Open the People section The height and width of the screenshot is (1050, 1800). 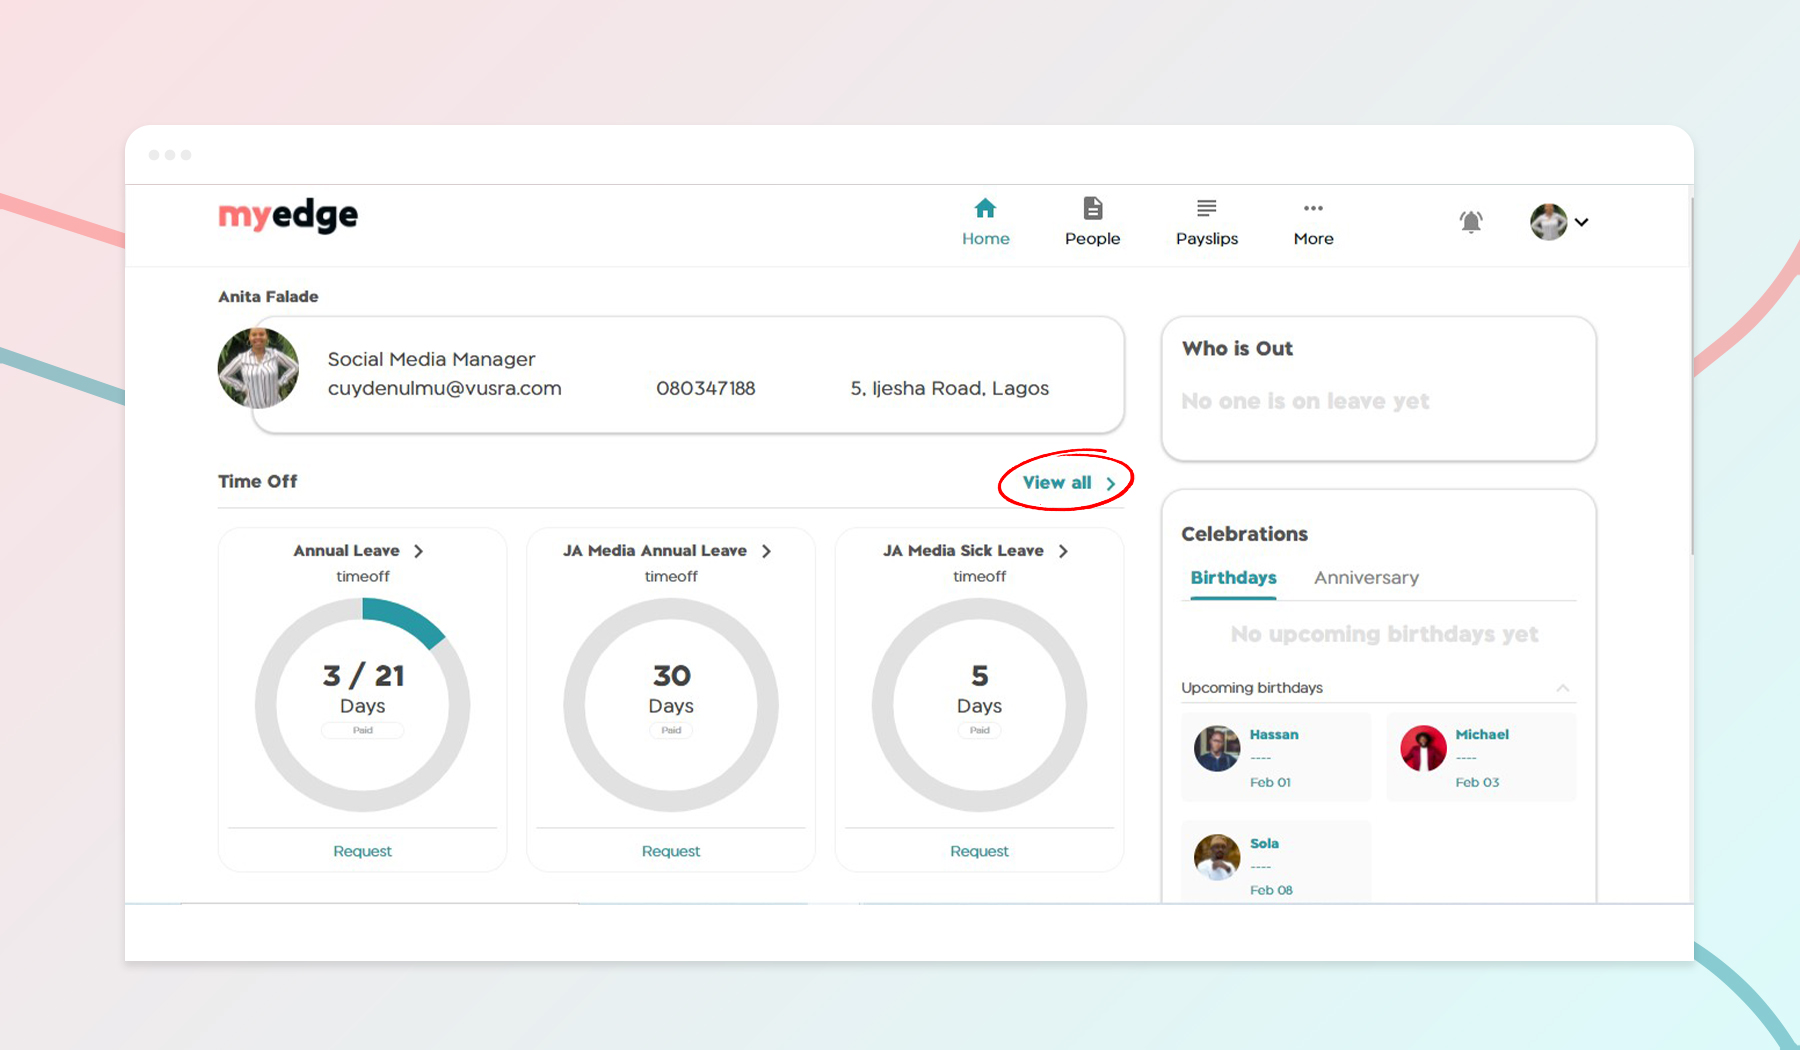click(1092, 220)
